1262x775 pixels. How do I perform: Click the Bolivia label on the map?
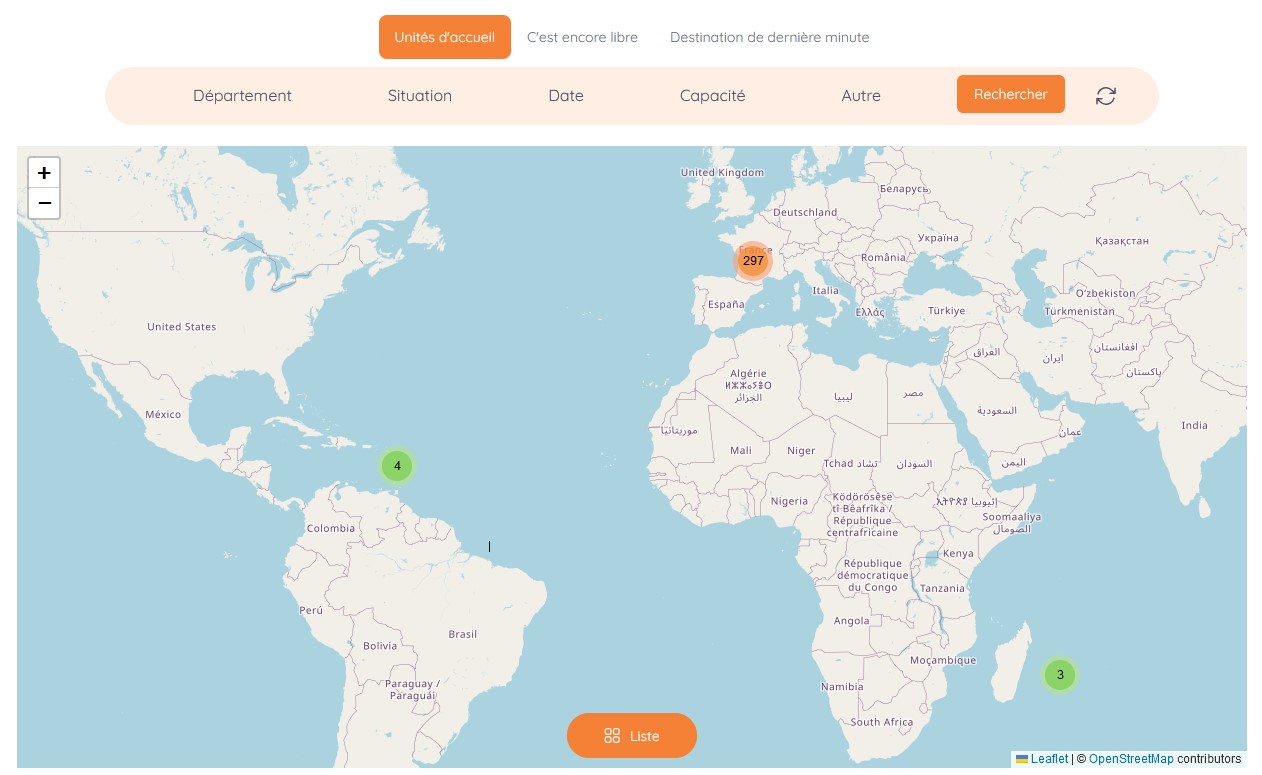[380, 646]
